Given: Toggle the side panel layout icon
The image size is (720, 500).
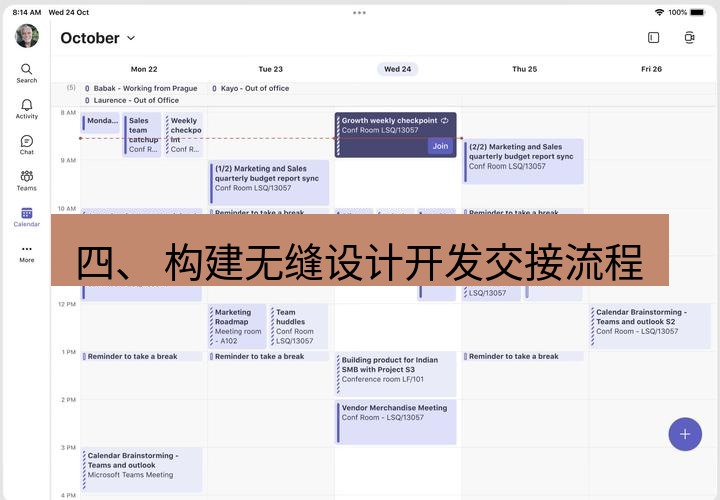Looking at the screenshot, I should coord(653,38).
